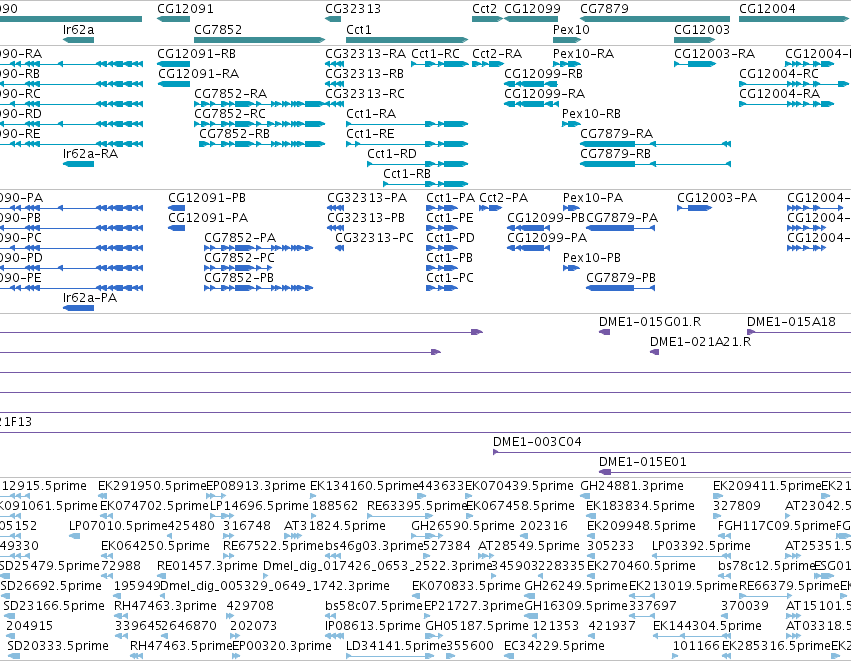Select transcript CG12003-RA label
This screenshot has height=661, width=851.
point(714,54)
